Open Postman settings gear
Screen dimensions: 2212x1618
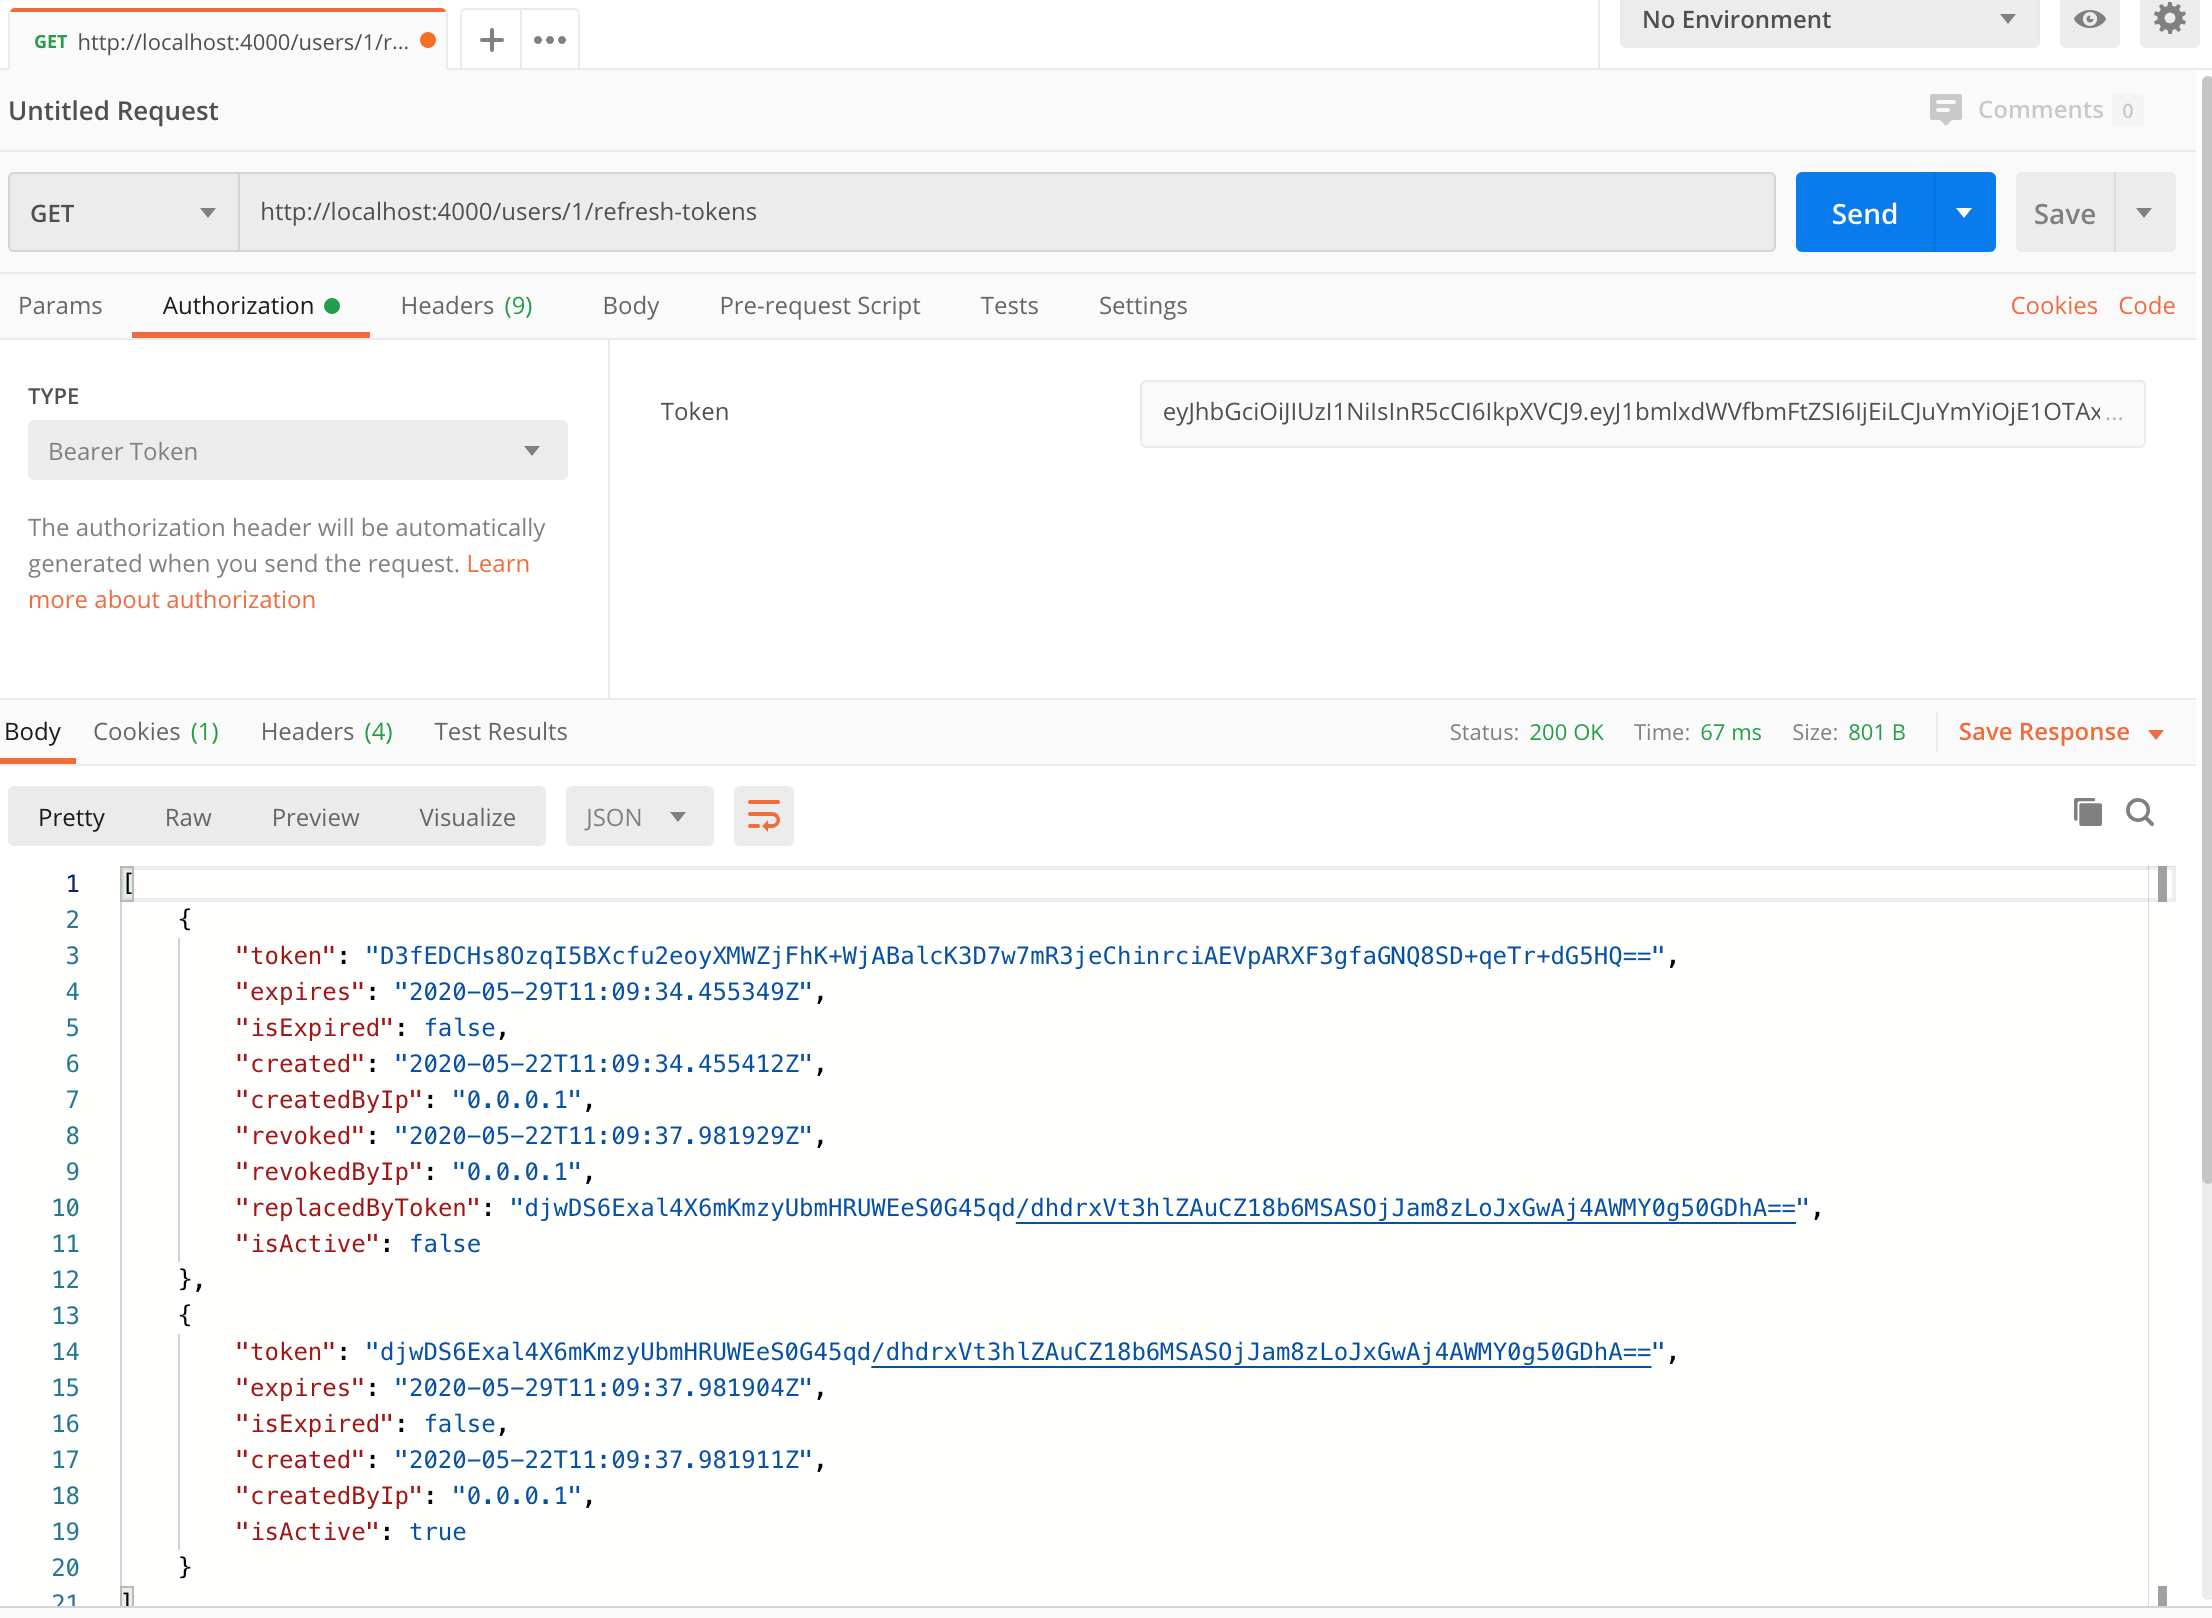click(2168, 18)
